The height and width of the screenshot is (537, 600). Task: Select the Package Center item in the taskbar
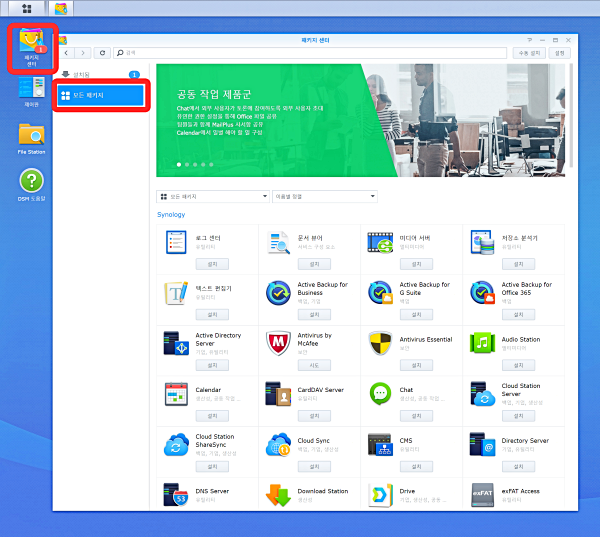tap(61, 8)
